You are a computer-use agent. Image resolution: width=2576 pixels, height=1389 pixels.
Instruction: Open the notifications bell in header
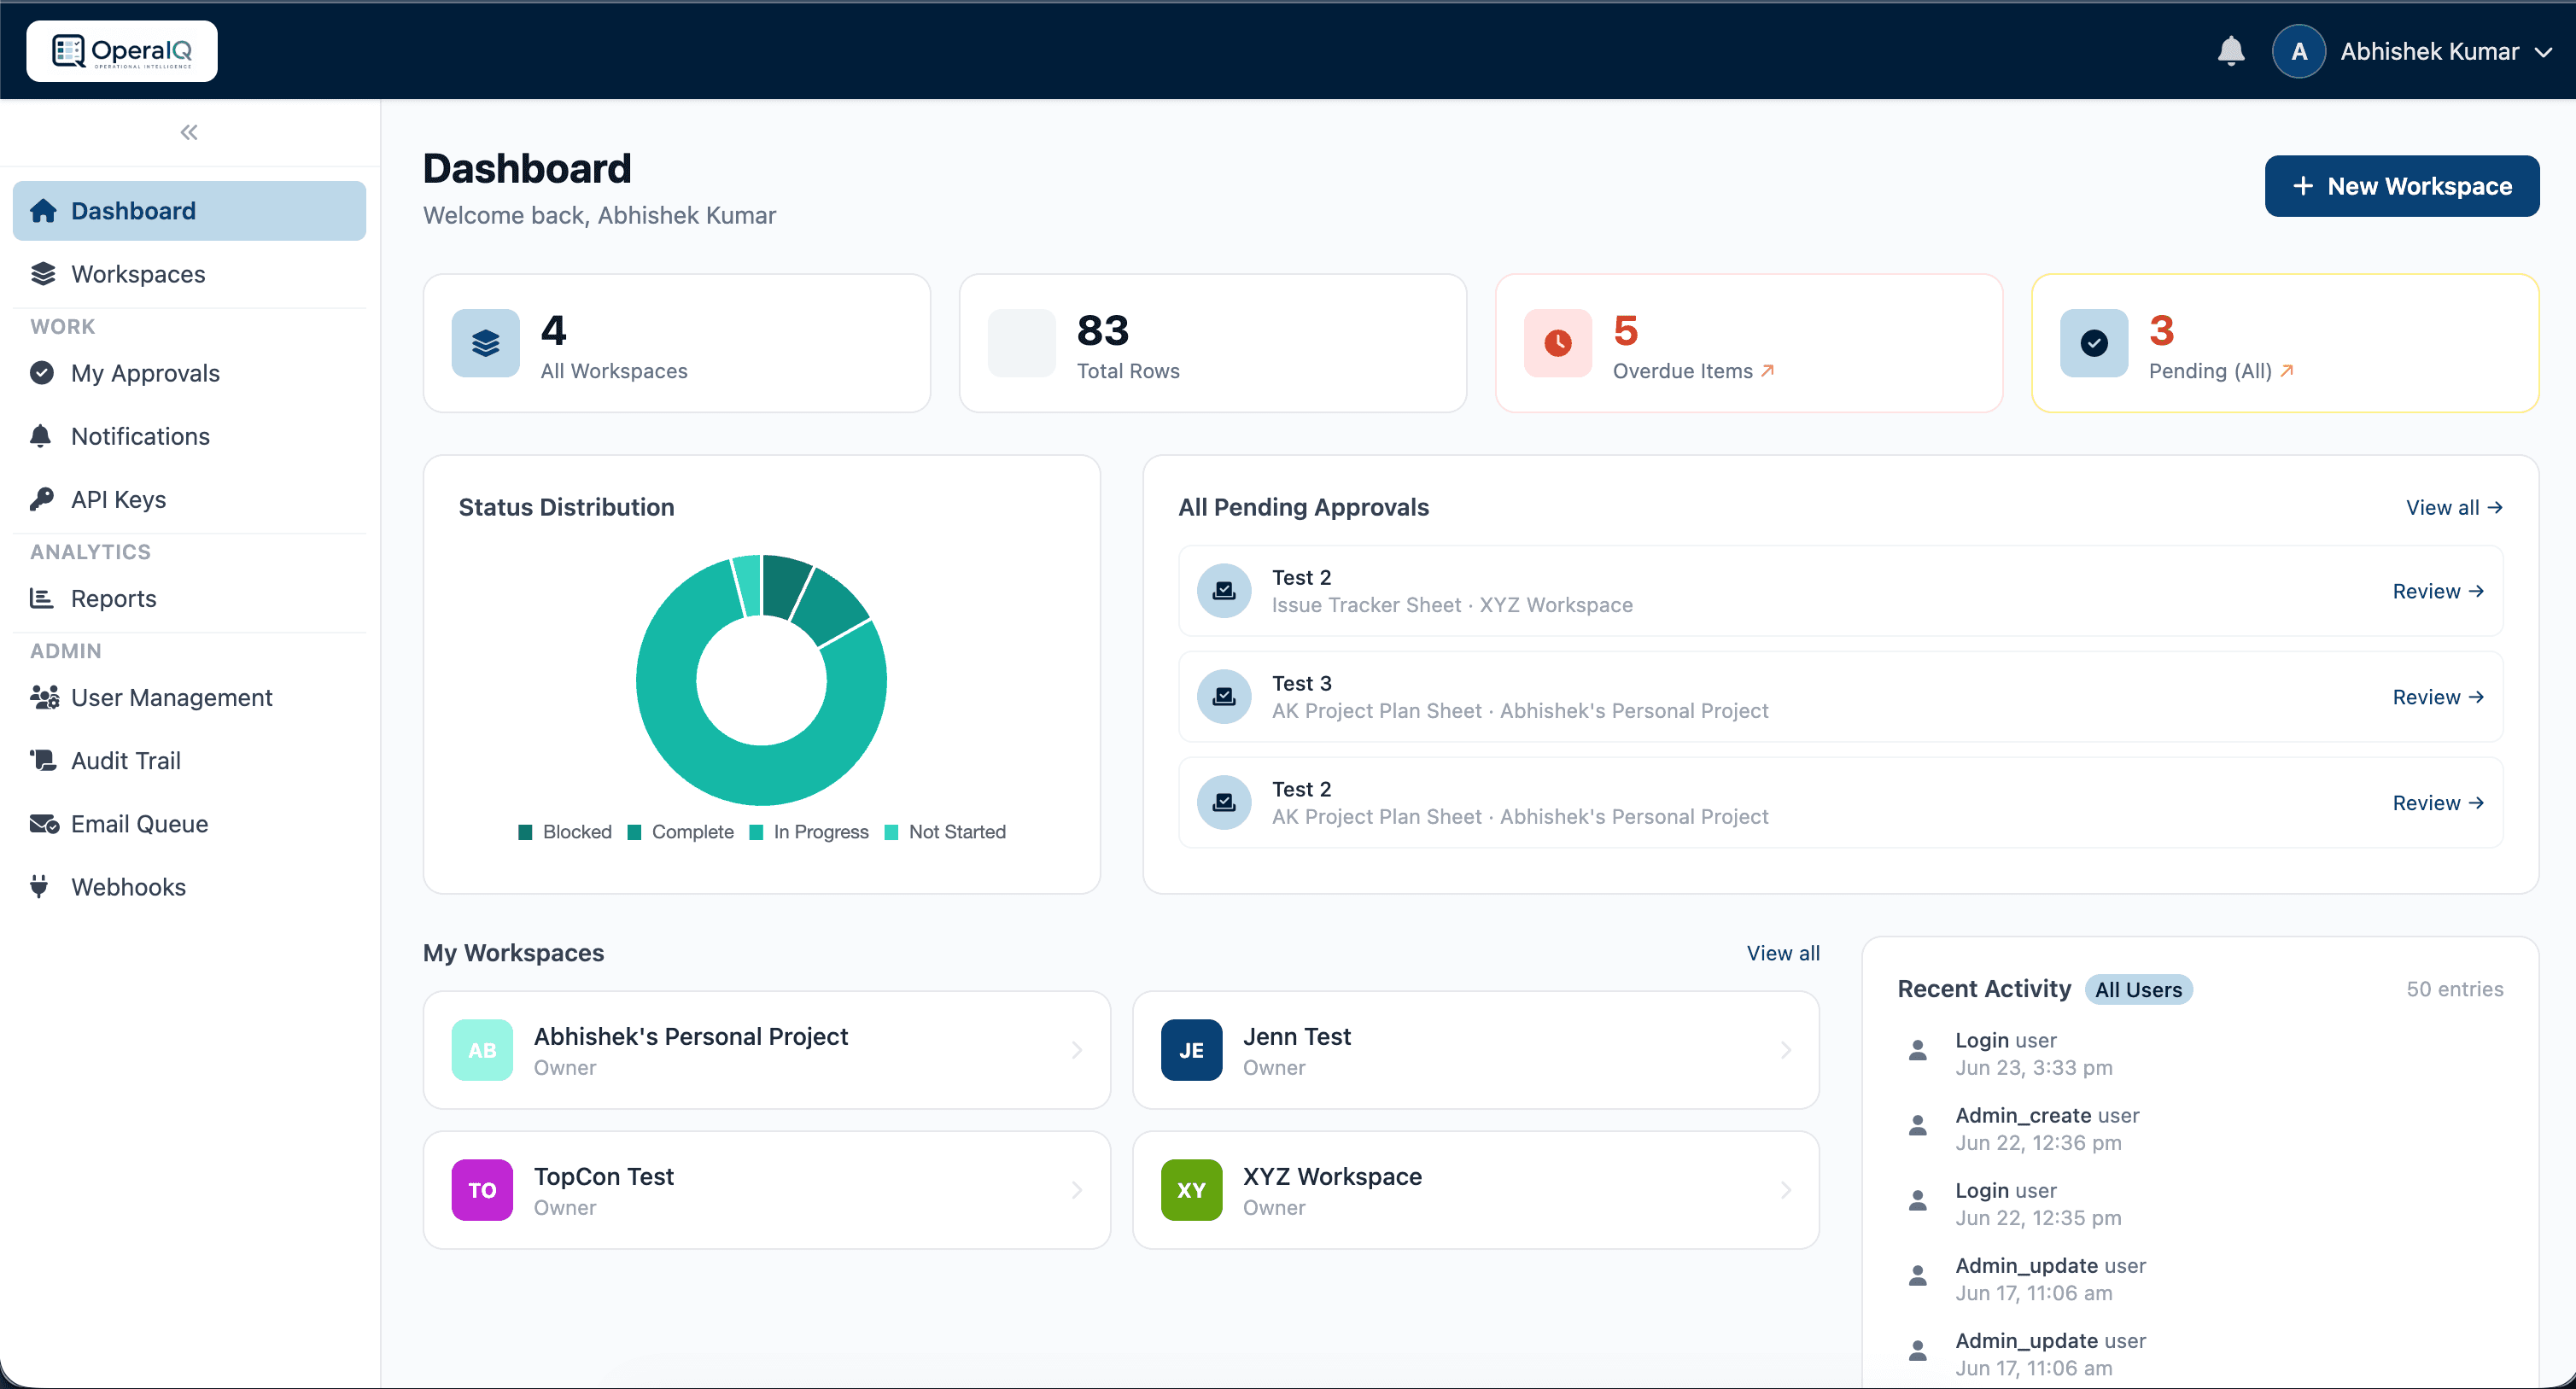point(2230,51)
